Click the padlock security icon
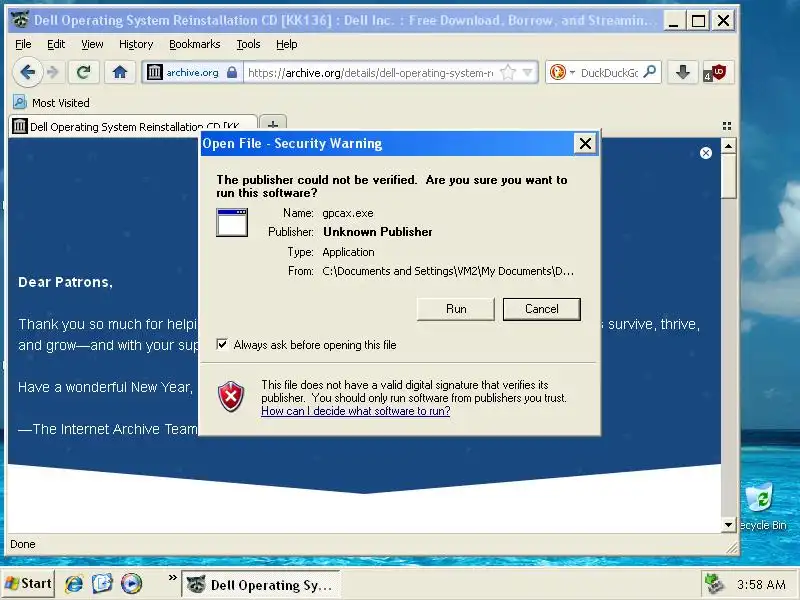This screenshot has height=600, width=800. point(232,72)
